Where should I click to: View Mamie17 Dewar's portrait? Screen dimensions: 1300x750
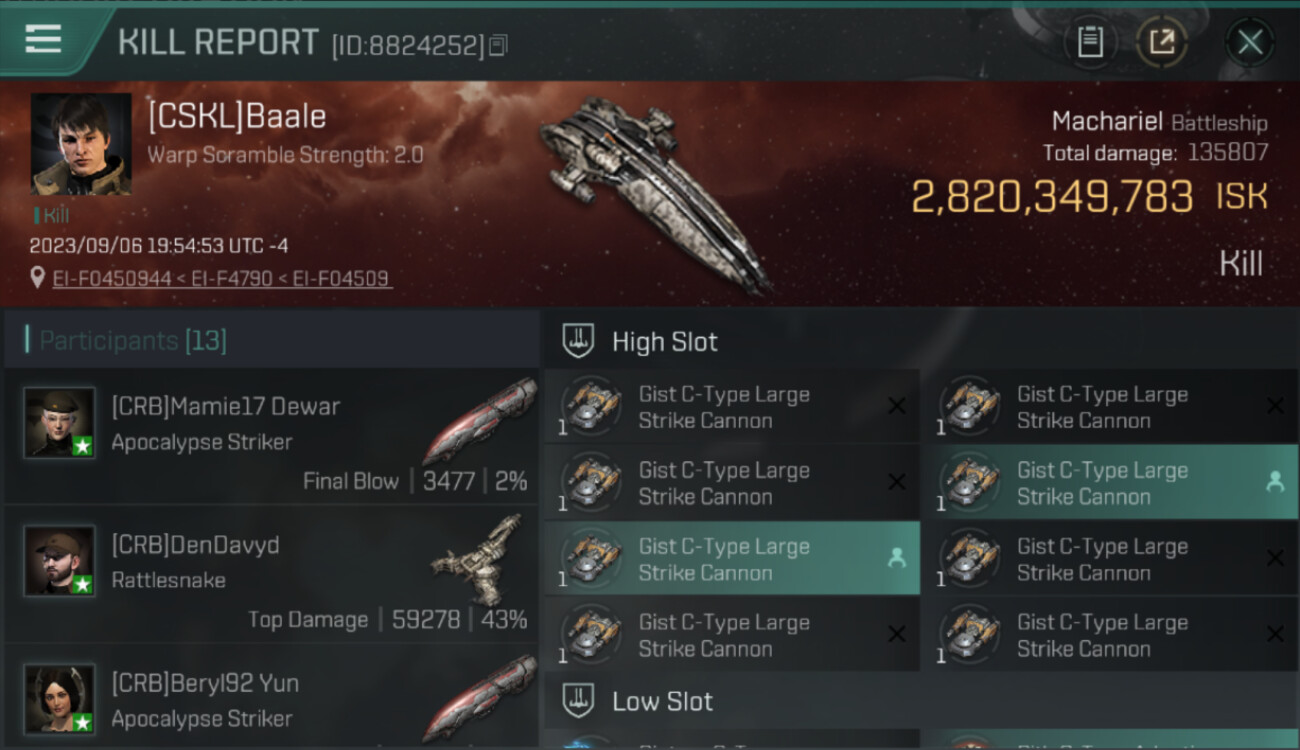tap(60, 422)
